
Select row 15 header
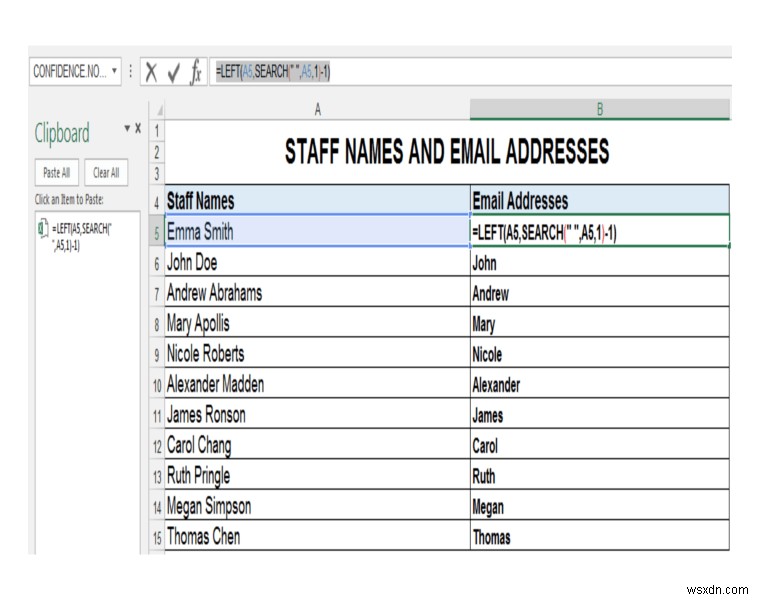pyautogui.click(x=157, y=537)
